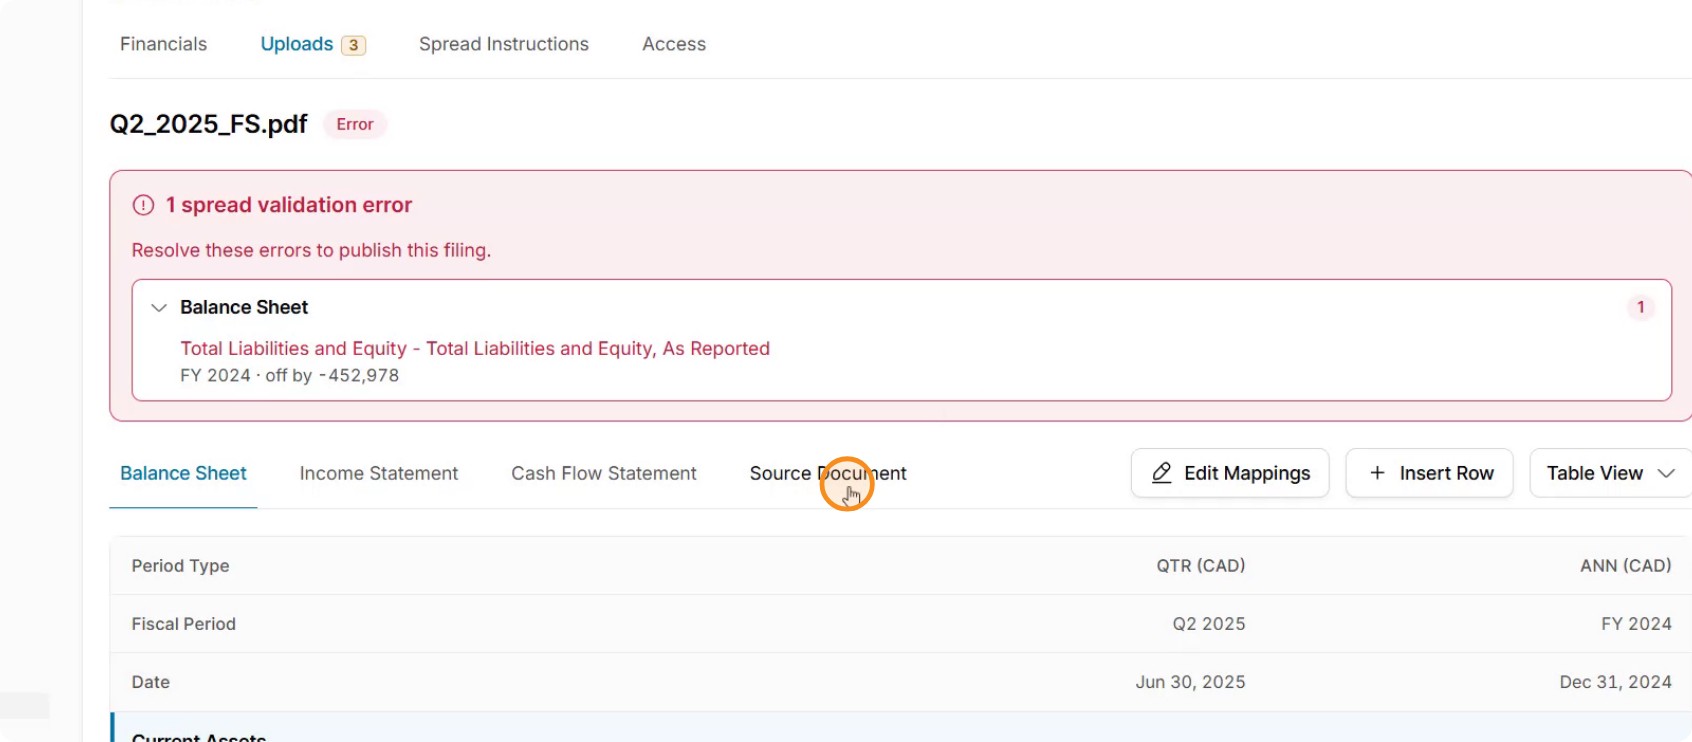Open the Cash Flow Statement tab
Image resolution: width=1692 pixels, height=742 pixels.
604,473
